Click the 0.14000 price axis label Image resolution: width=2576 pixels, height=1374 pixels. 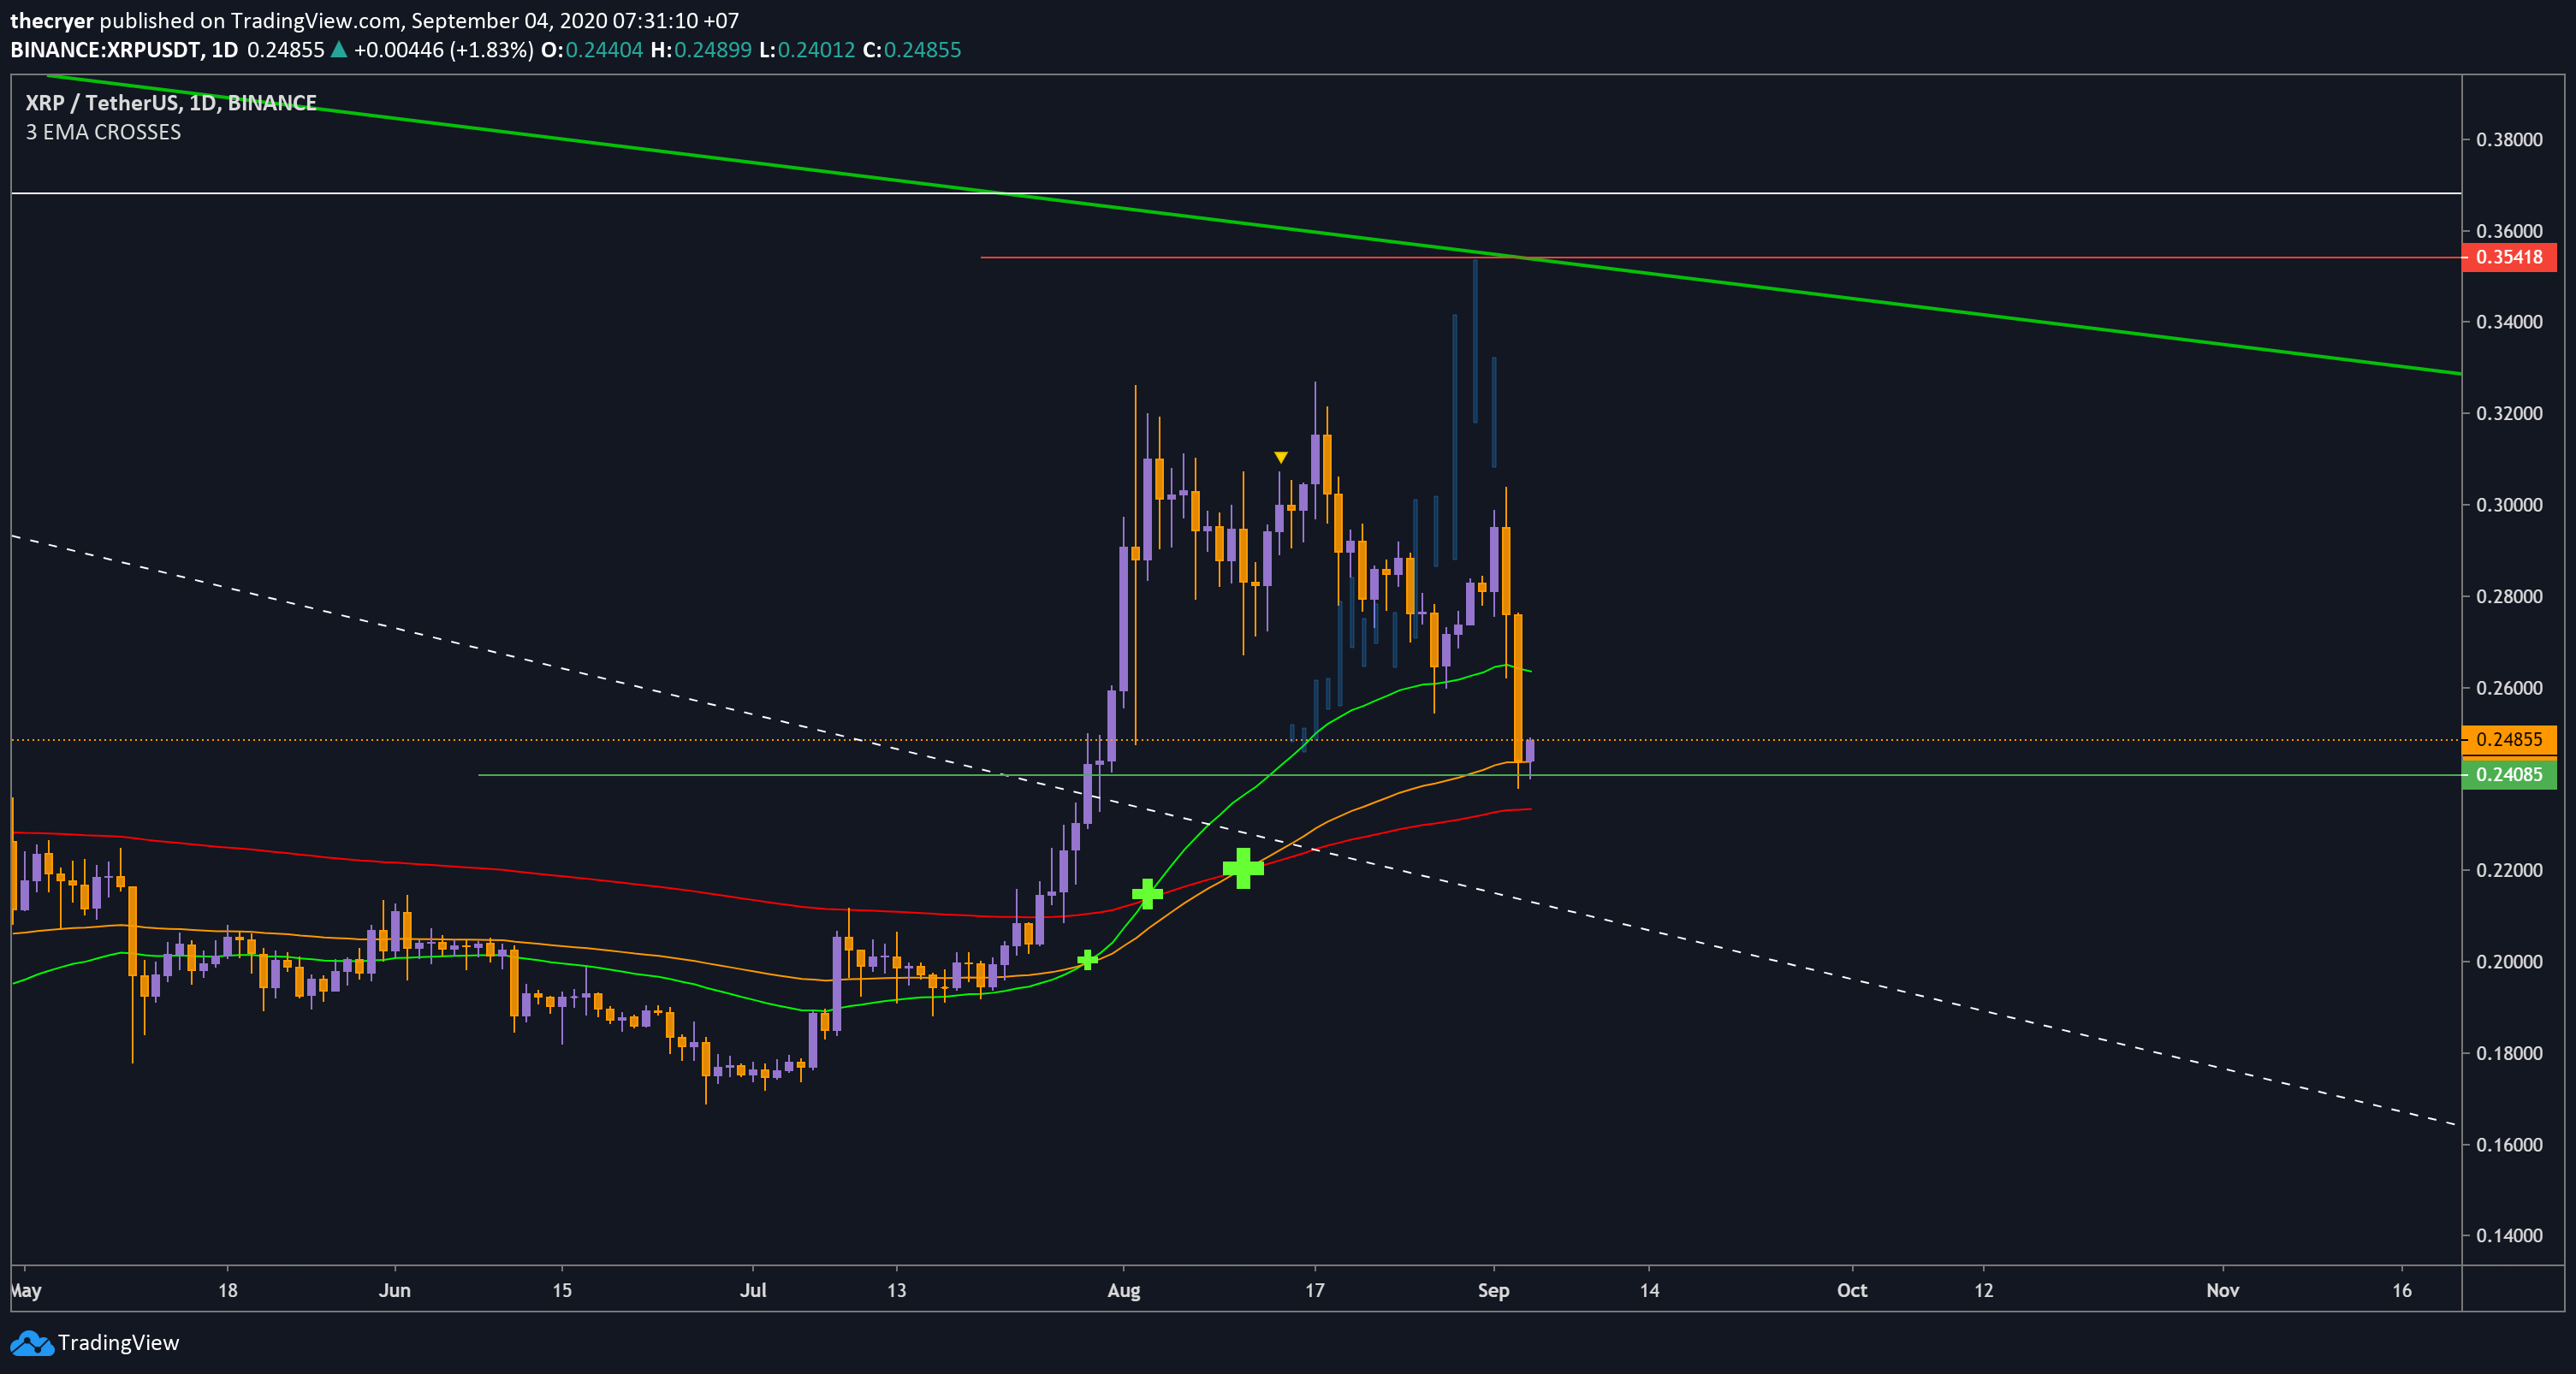click(x=2509, y=1236)
